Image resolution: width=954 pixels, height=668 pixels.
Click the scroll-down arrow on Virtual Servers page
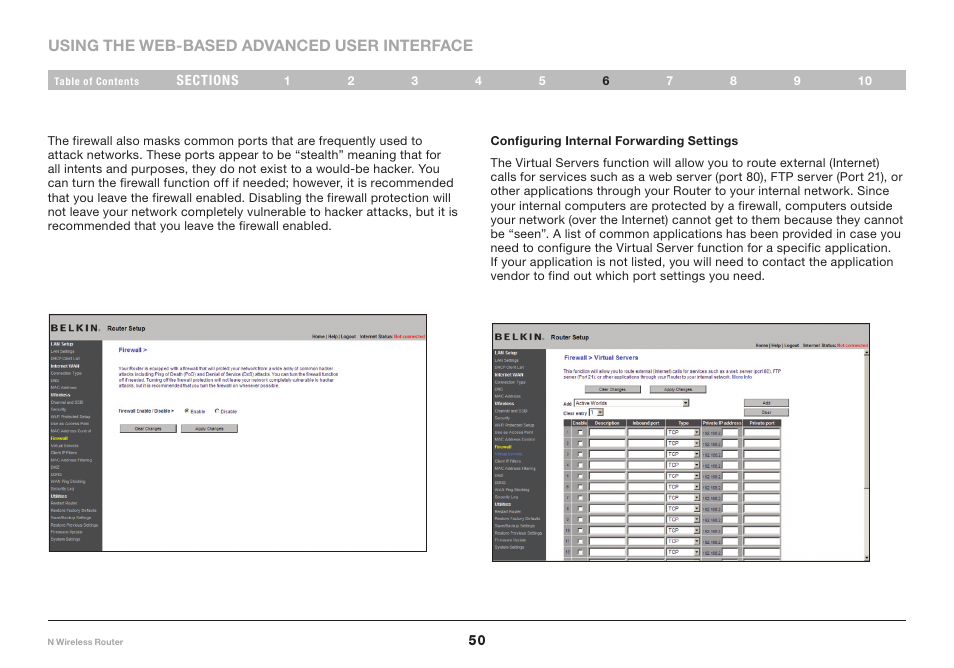(x=866, y=557)
